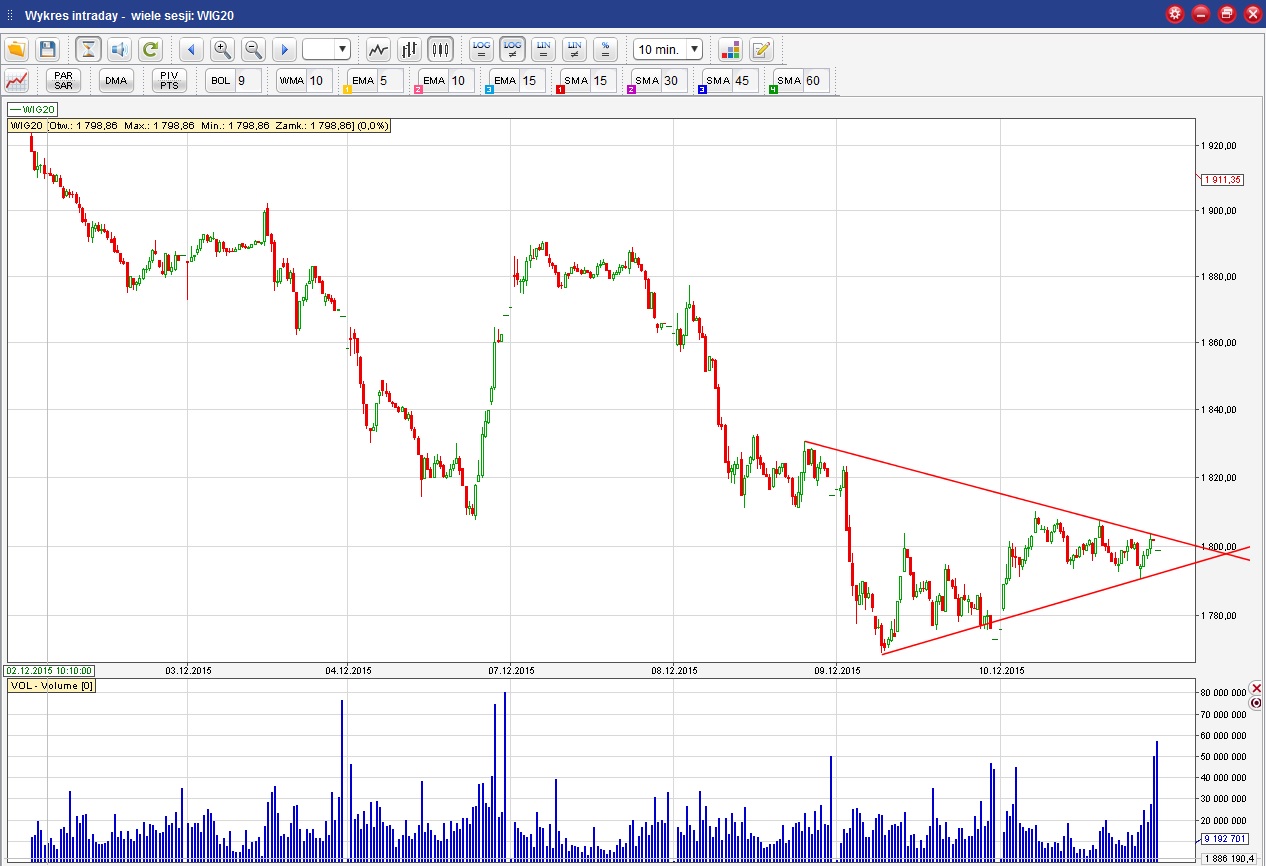Viewport: 1266px width, 866px height.
Task: Click the 1 911,35 price label
Action: tap(1224, 179)
